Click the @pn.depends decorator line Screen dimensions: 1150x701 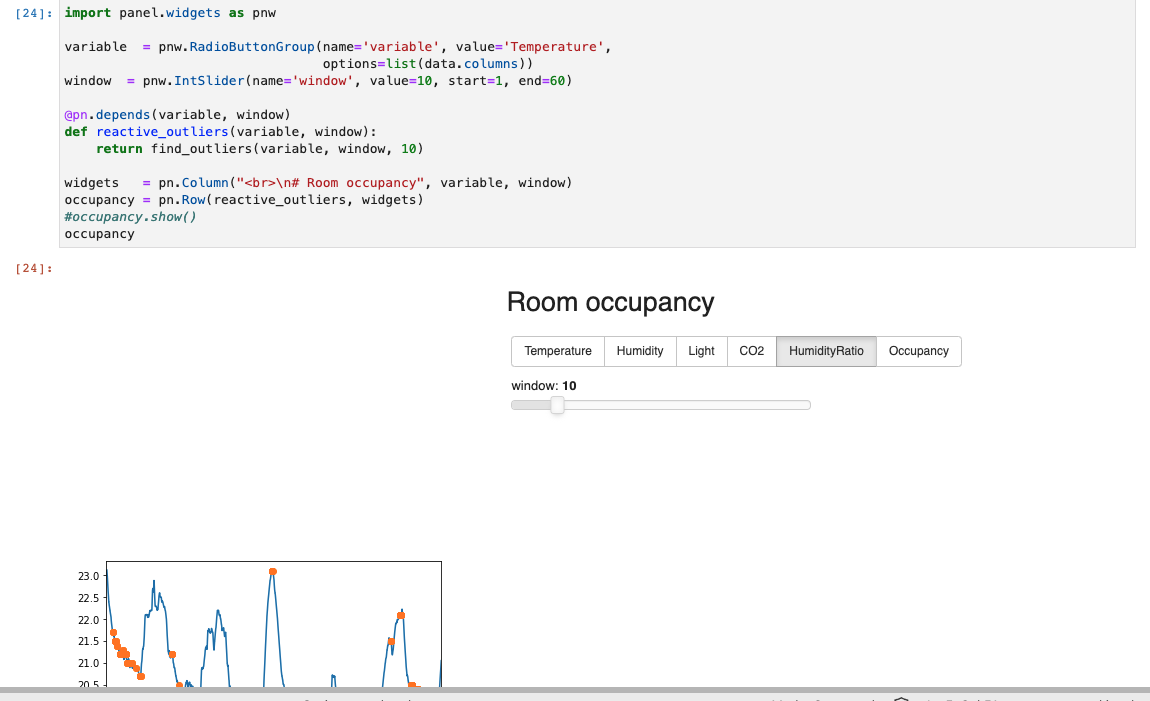tap(121, 114)
